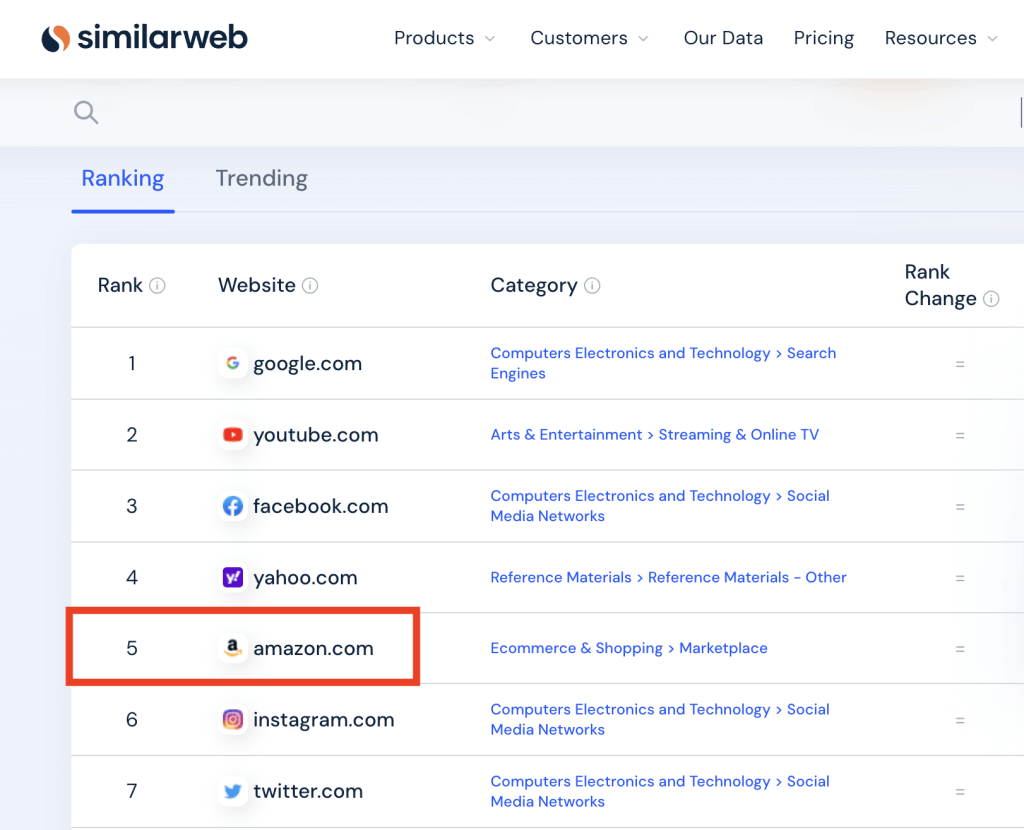The width and height of the screenshot is (1024, 830).
Task: Select rank number 4 cell
Action: point(132,577)
